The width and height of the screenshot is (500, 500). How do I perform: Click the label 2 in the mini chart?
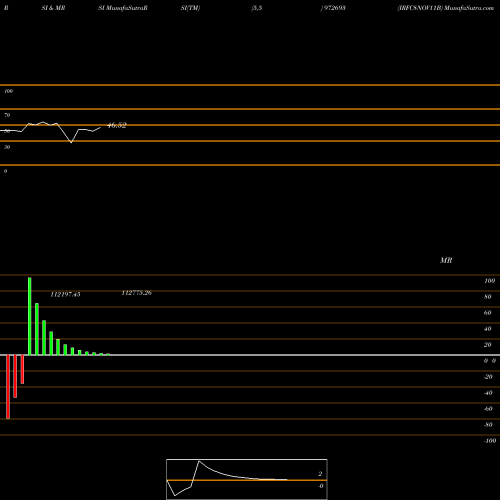pos(320,474)
